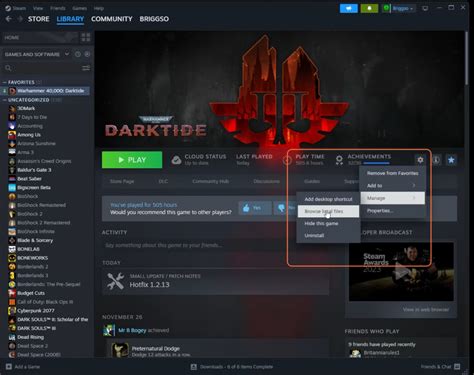Go forward with the right arrow

[x=20, y=19]
